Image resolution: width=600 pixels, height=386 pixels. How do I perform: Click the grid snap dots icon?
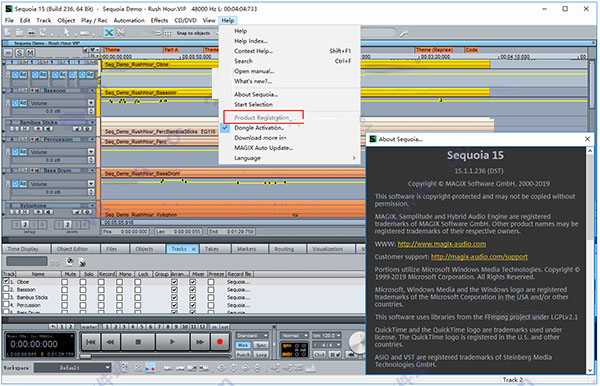(x=168, y=33)
